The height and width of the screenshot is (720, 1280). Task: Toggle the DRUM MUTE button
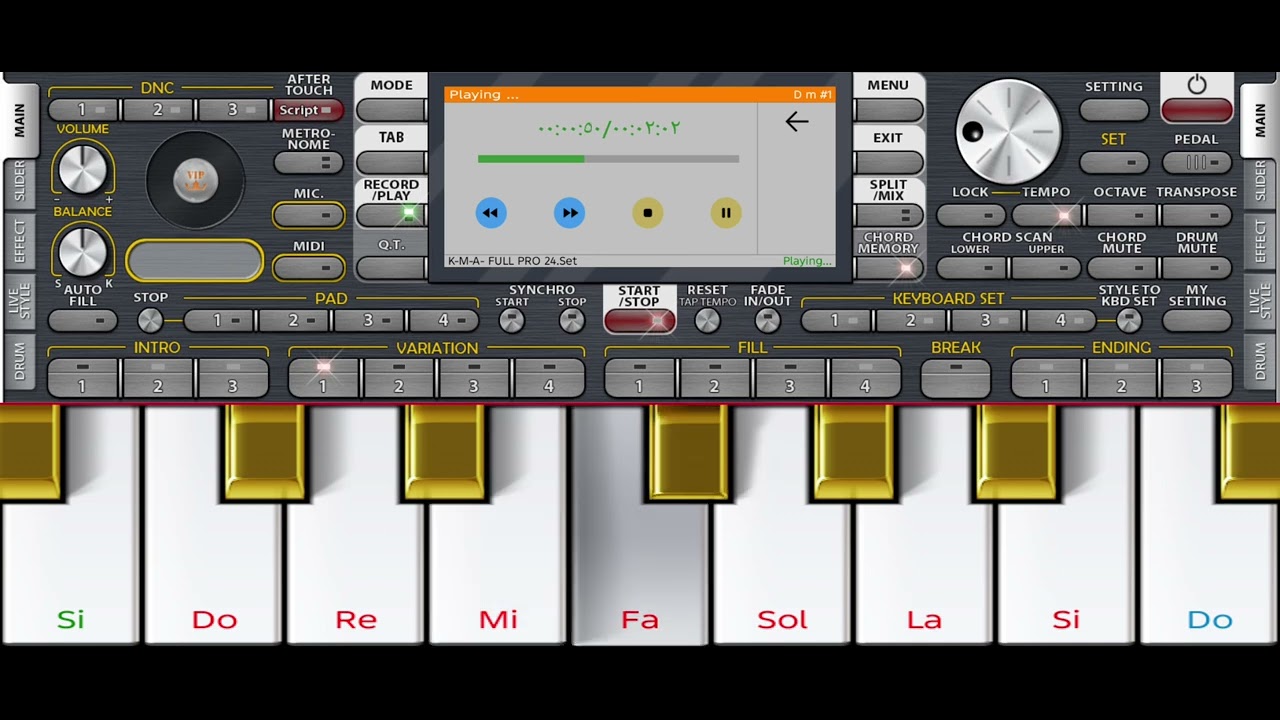pos(1197,267)
